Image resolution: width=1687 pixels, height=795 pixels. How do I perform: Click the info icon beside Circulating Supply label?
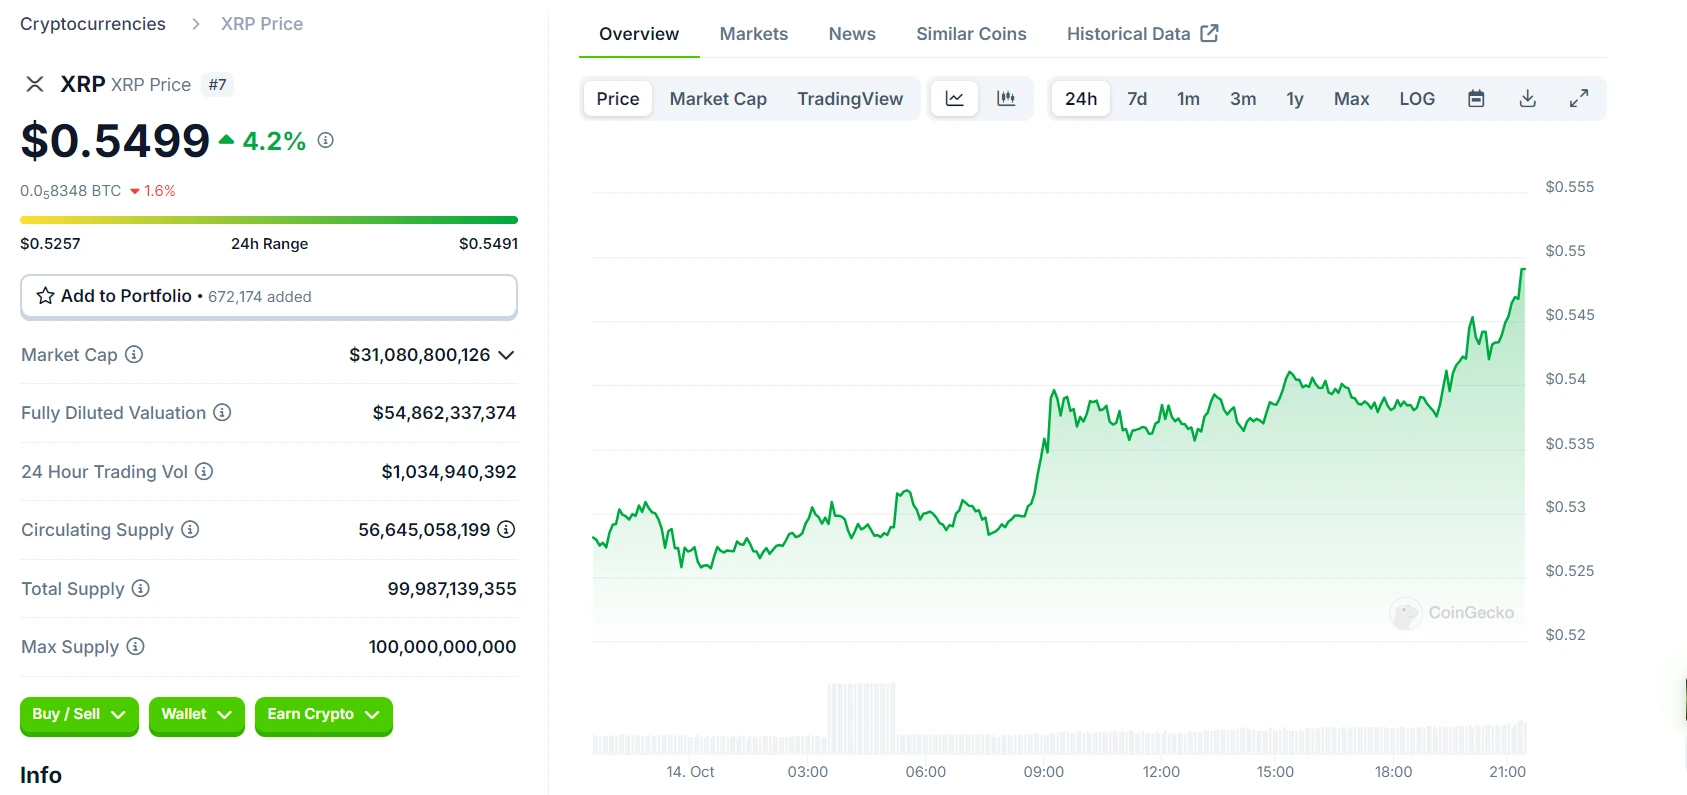point(190,529)
